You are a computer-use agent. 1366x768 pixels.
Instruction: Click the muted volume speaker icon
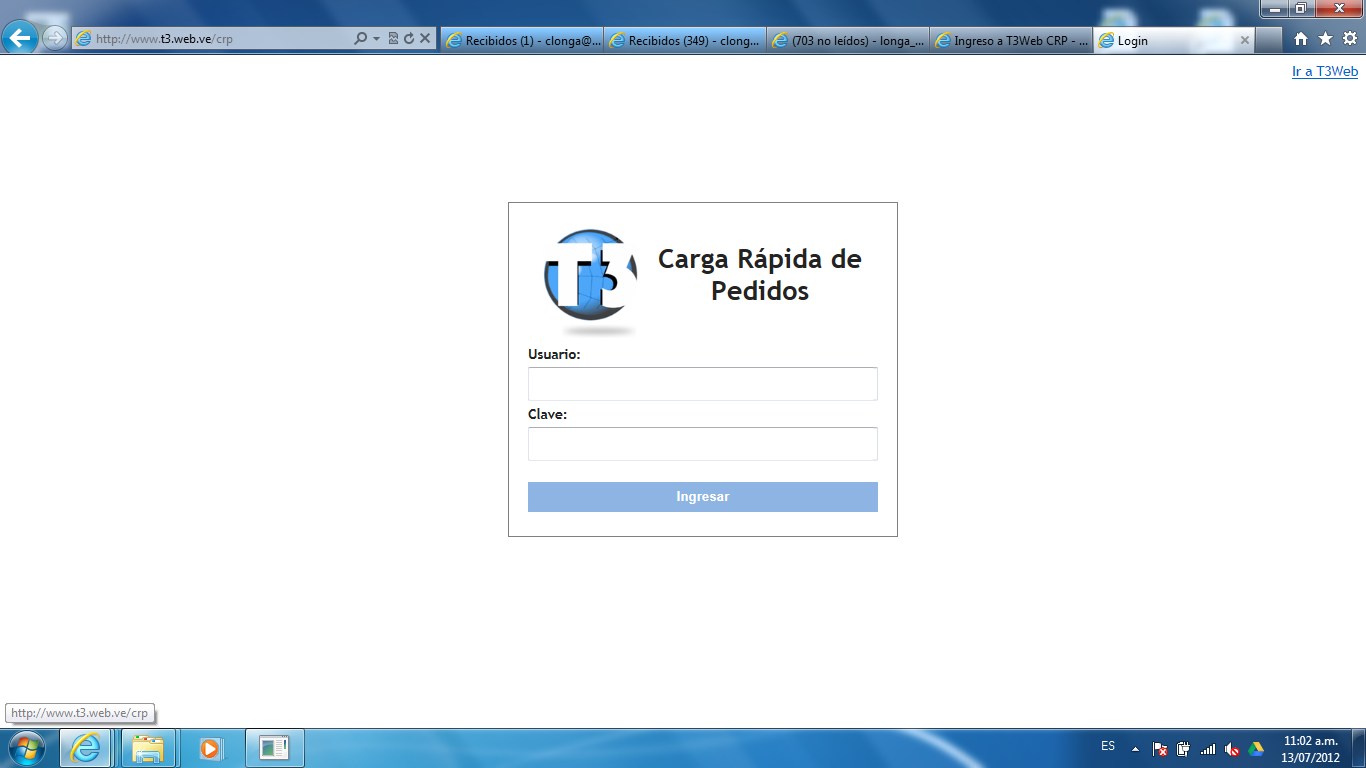coord(1232,748)
